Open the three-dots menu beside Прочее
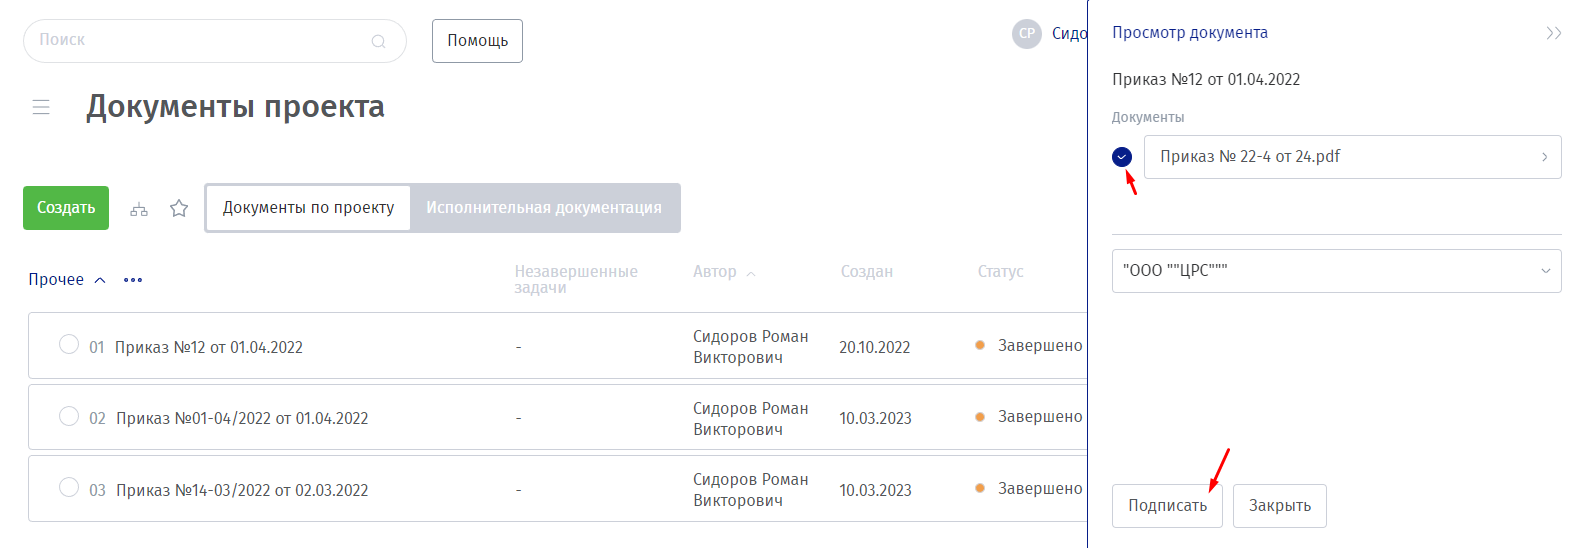The width and height of the screenshot is (1570, 548). (x=133, y=280)
